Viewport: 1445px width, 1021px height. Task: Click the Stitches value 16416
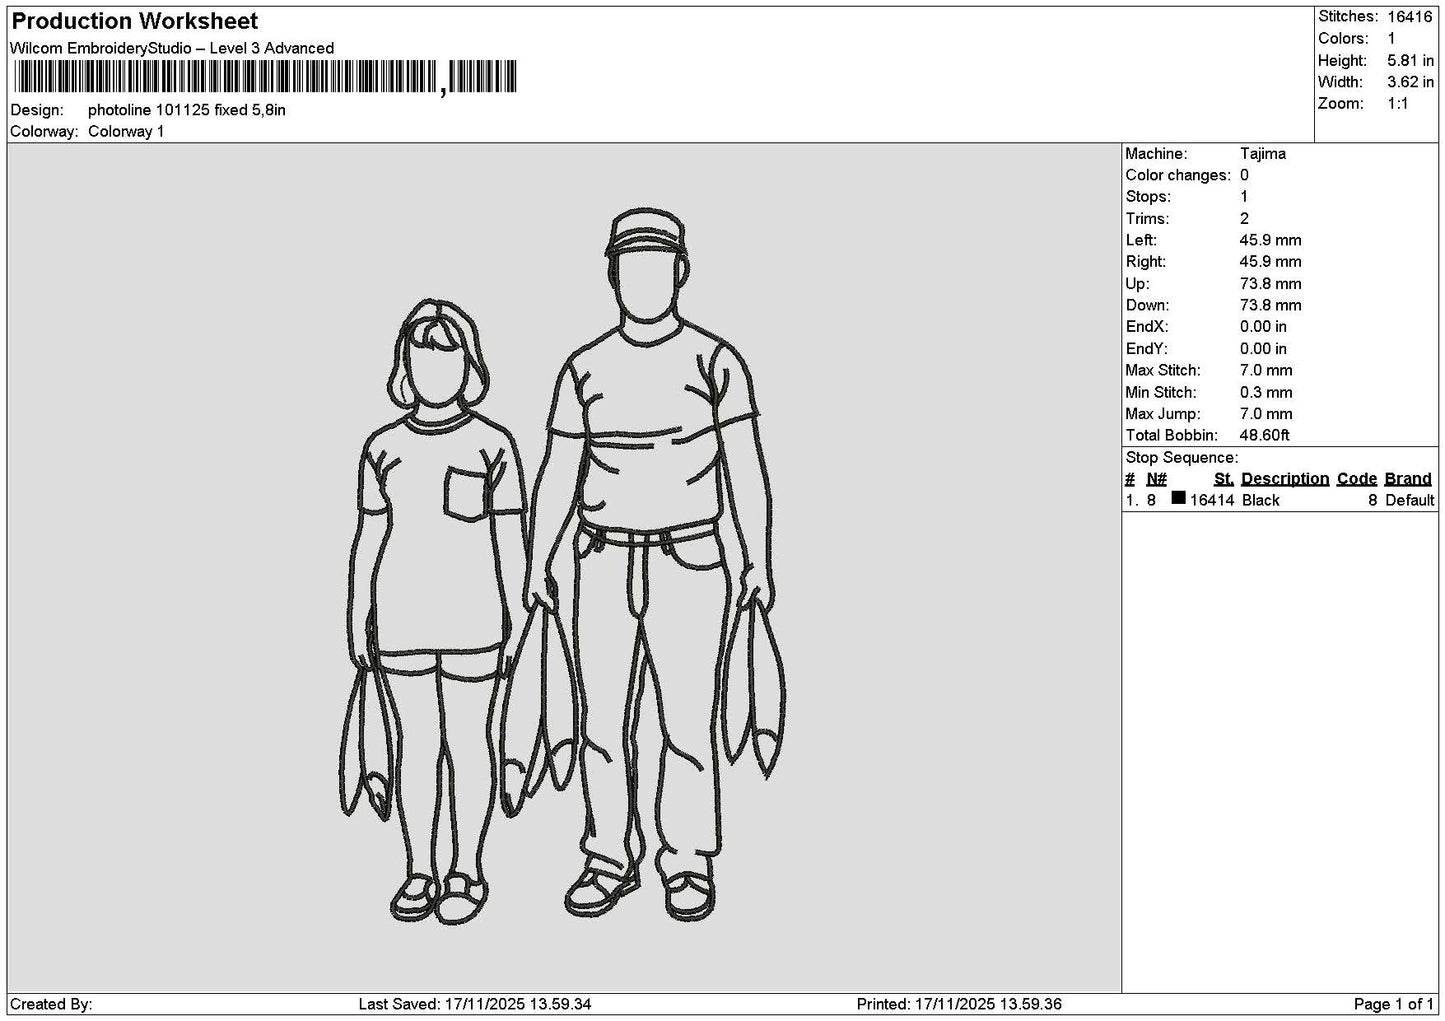pos(1410,17)
